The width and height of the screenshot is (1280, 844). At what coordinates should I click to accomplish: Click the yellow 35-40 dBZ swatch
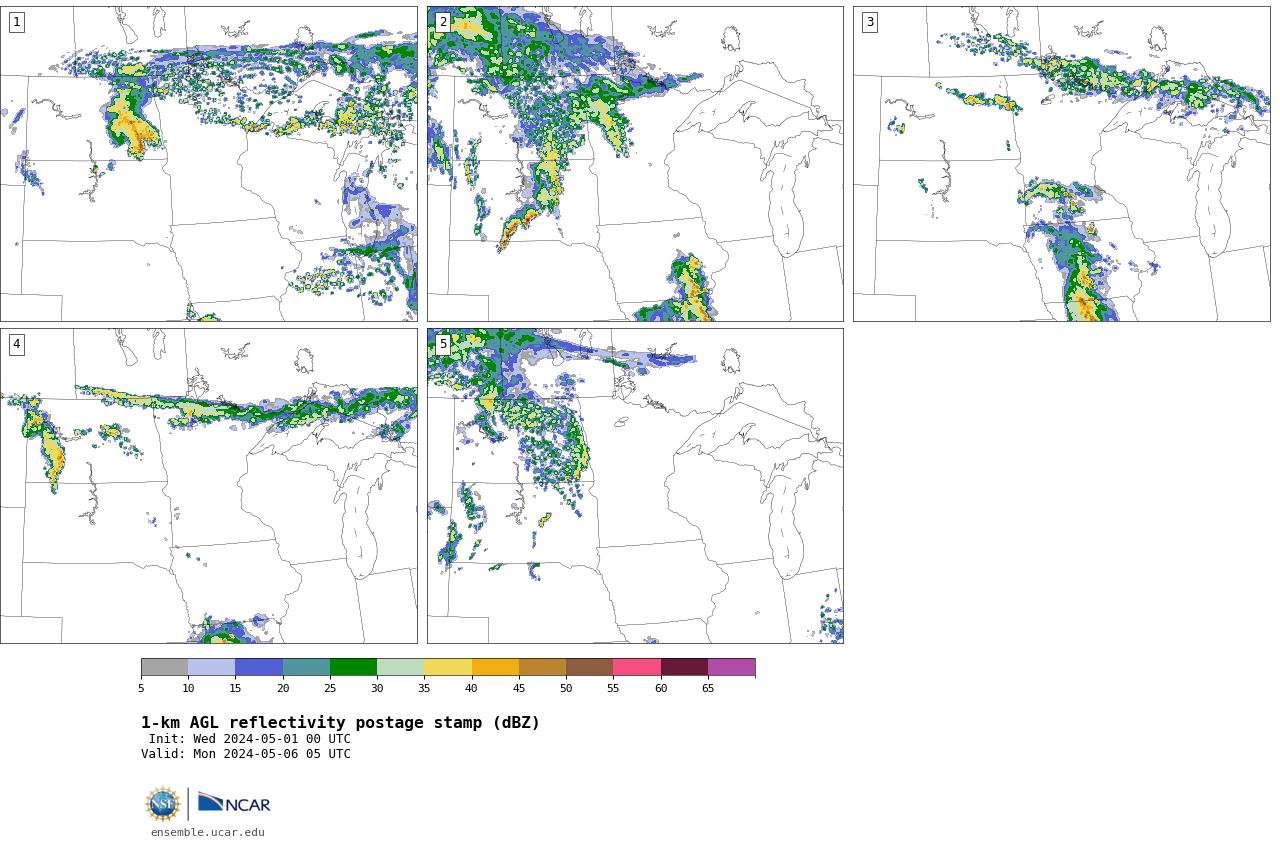click(448, 667)
